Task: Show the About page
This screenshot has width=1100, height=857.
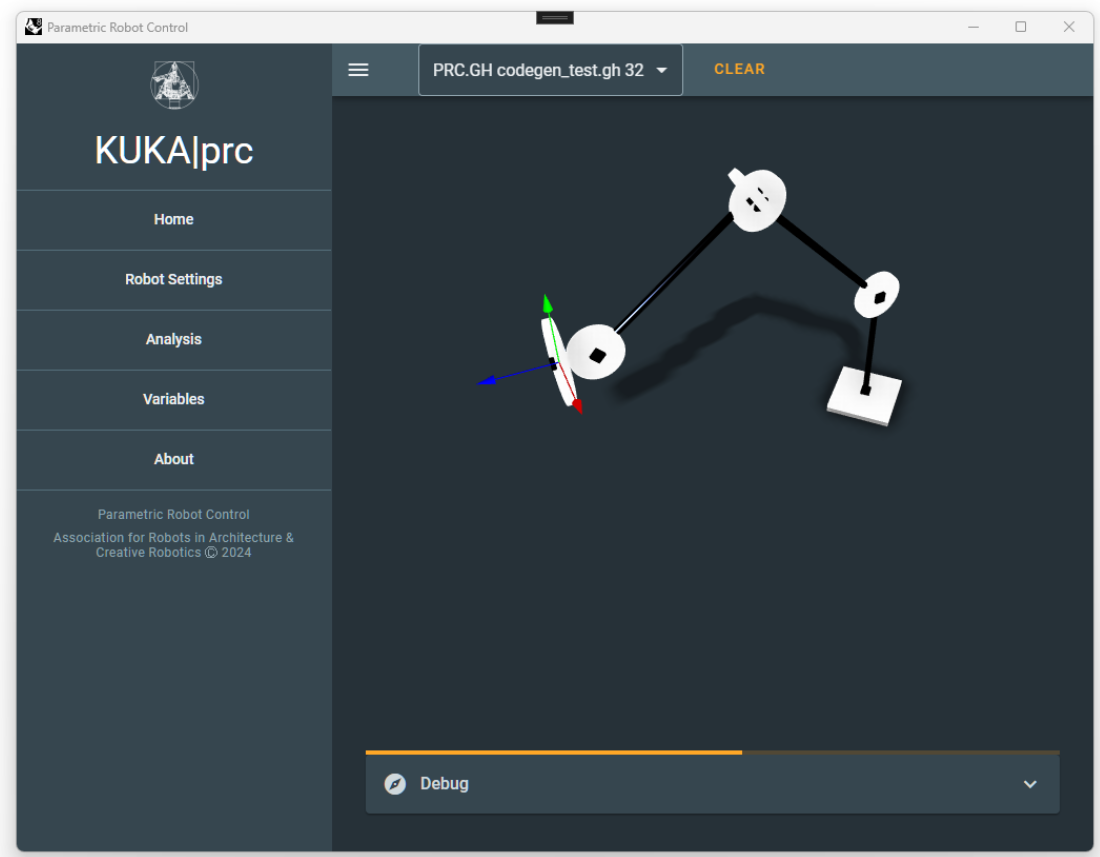Action: 174,459
